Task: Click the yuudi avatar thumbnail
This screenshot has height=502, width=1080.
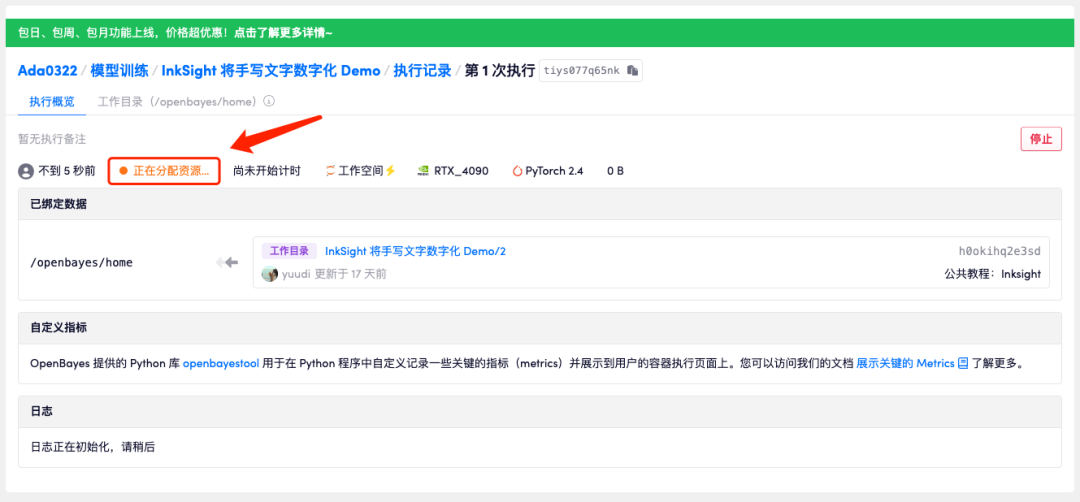Action: (270, 274)
